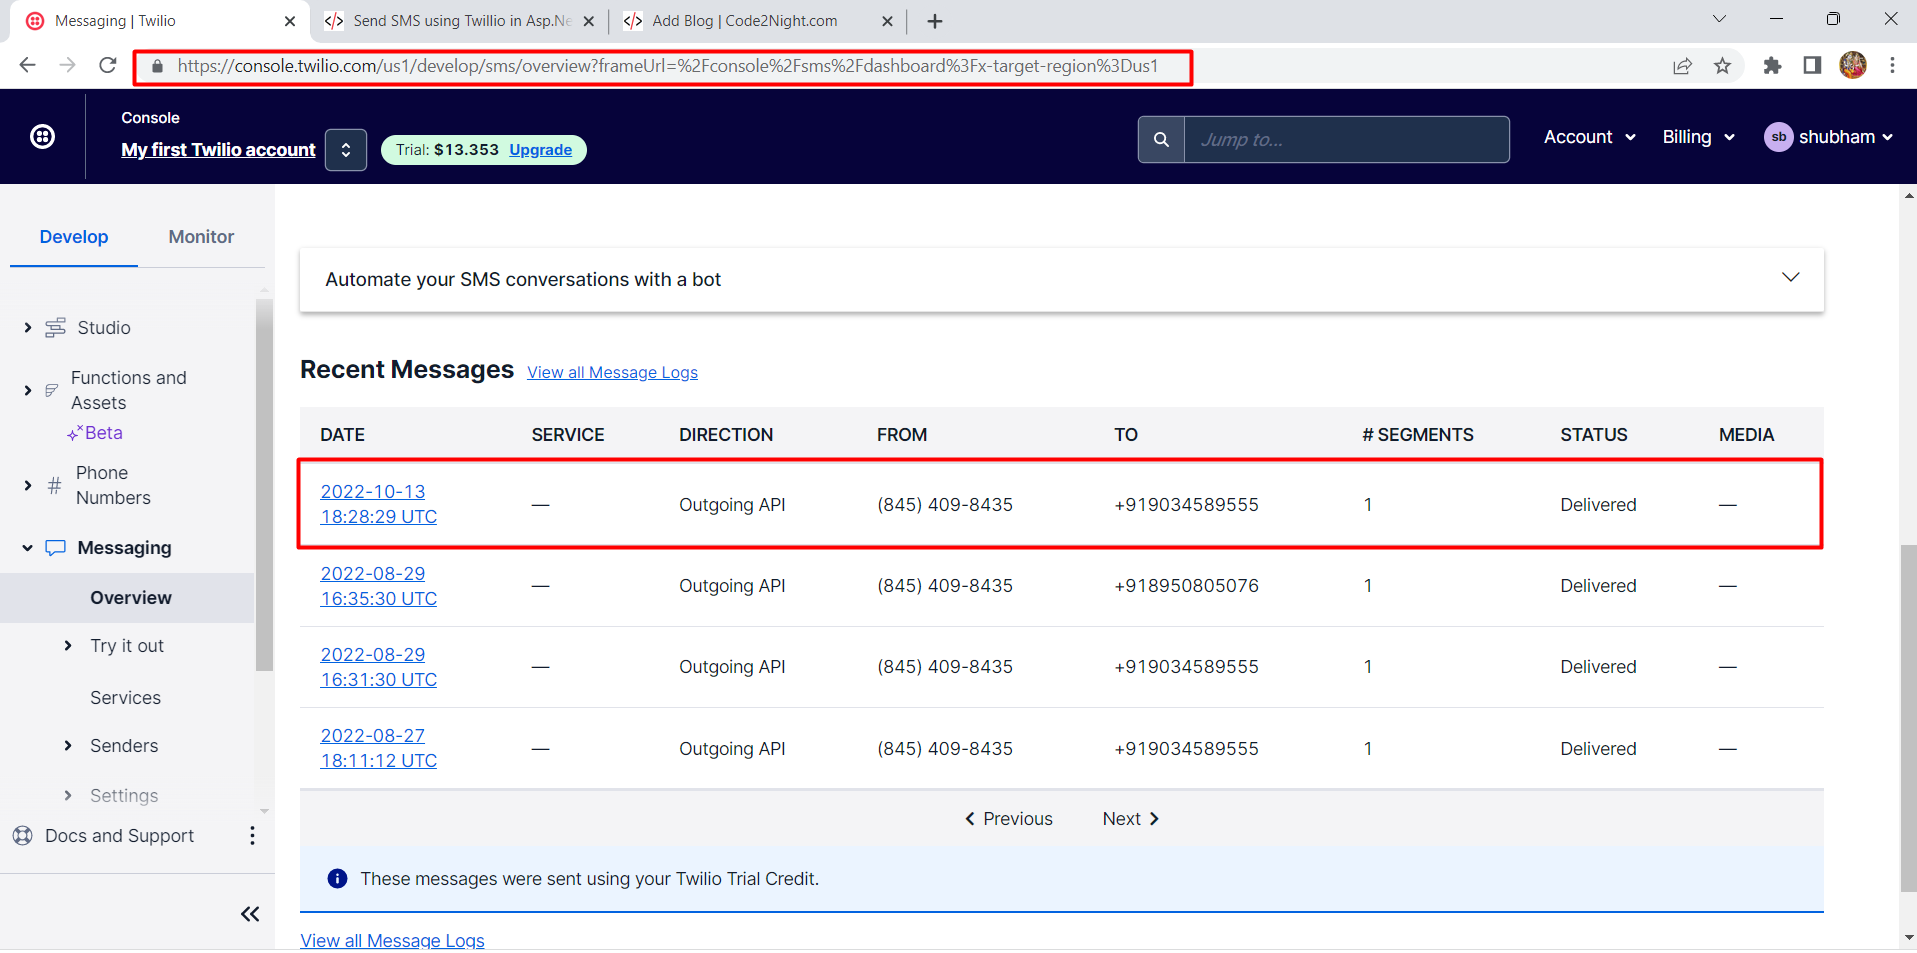This screenshot has height=953, width=1917.
Task: Click the Previous pagination button
Action: tap(1008, 819)
